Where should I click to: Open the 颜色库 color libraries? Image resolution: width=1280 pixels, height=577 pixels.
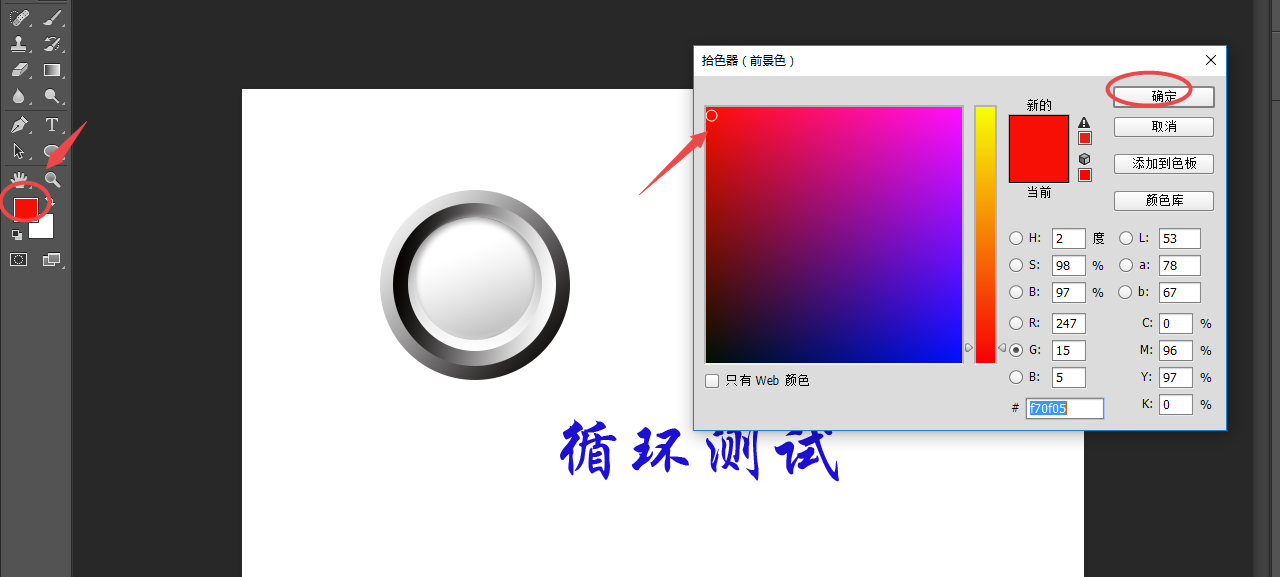pos(1164,201)
